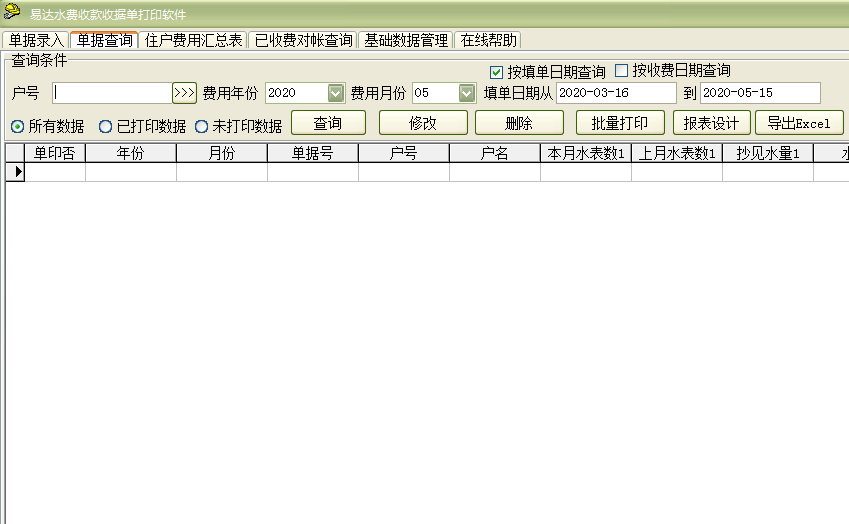The image size is (849, 524).
Task: Select 未打印数据 radio option
Action: pos(201,127)
